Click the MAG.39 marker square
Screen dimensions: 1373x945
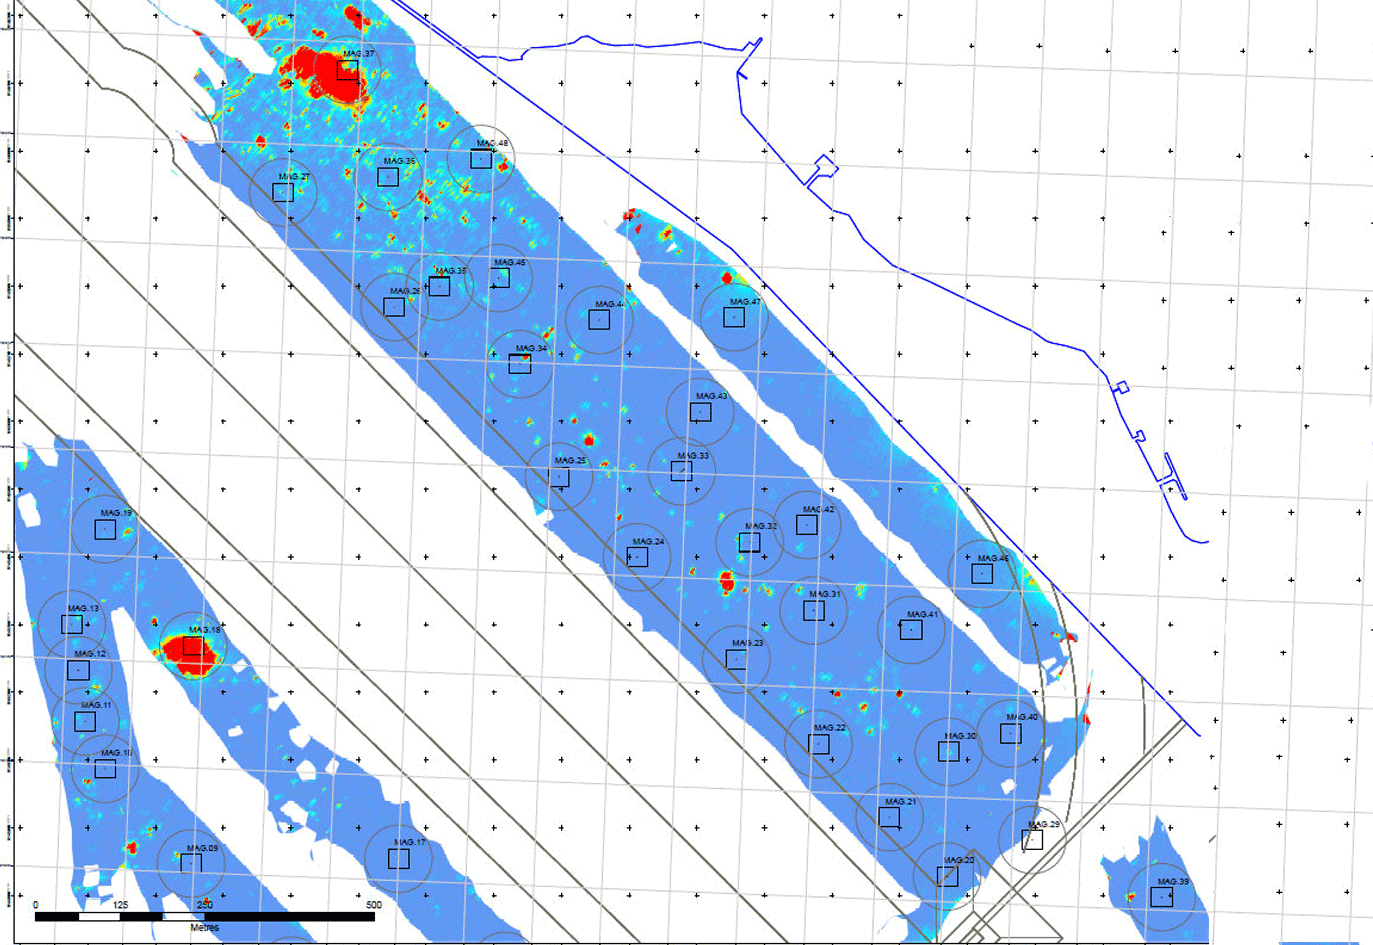(1162, 897)
